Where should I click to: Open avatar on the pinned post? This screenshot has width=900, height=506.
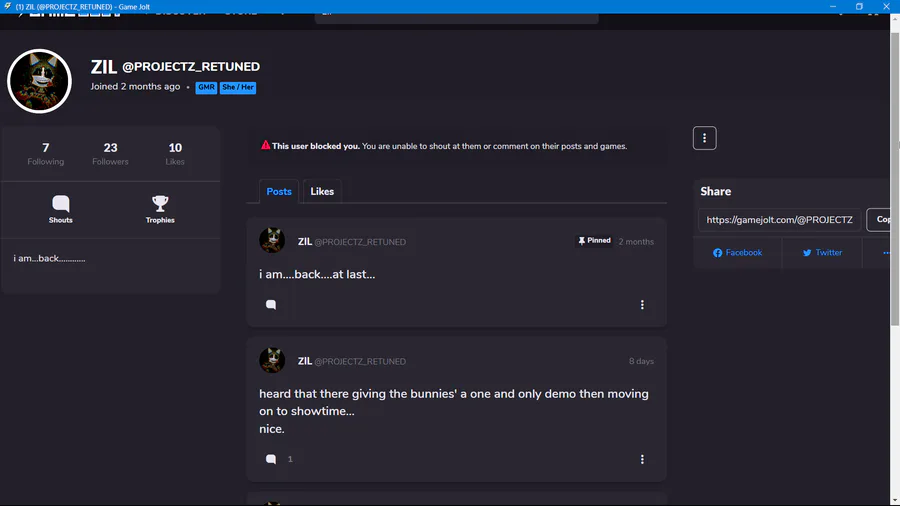pyautogui.click(x=272, y=240)
